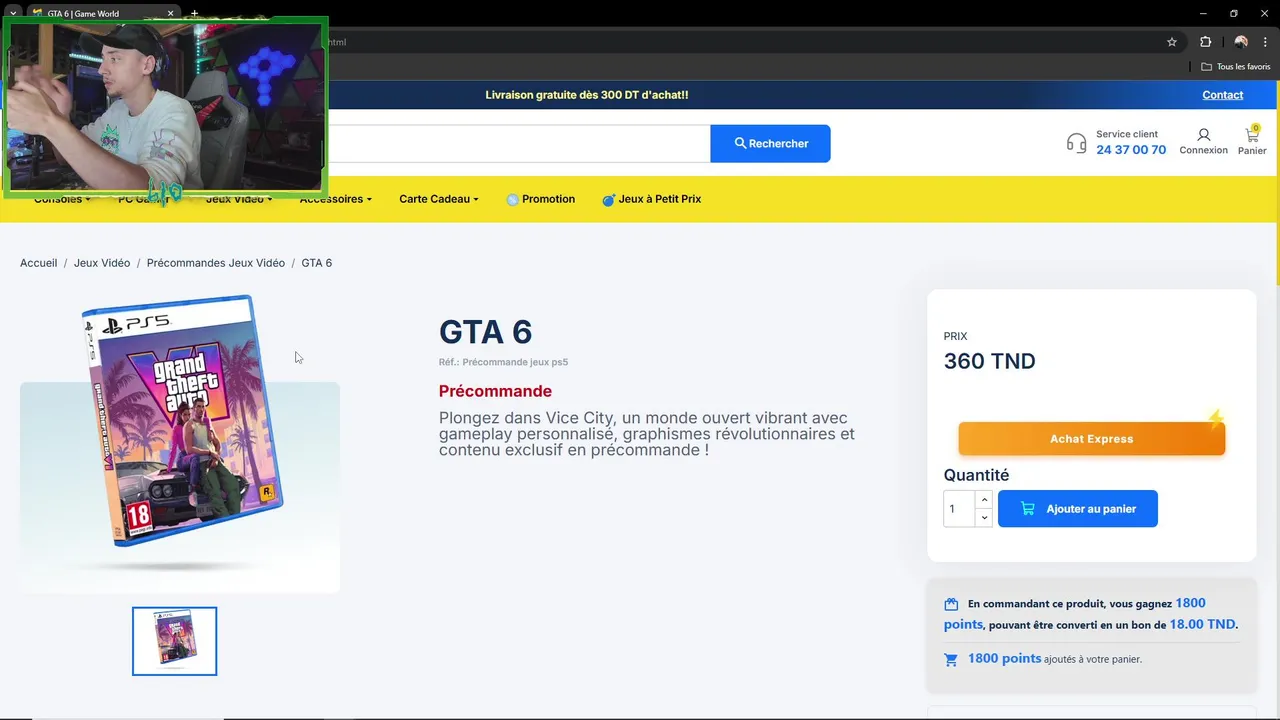Open Tous les favoris bookmarks folder
This screenshot has height=720, width=1280.
point(1235,67)
